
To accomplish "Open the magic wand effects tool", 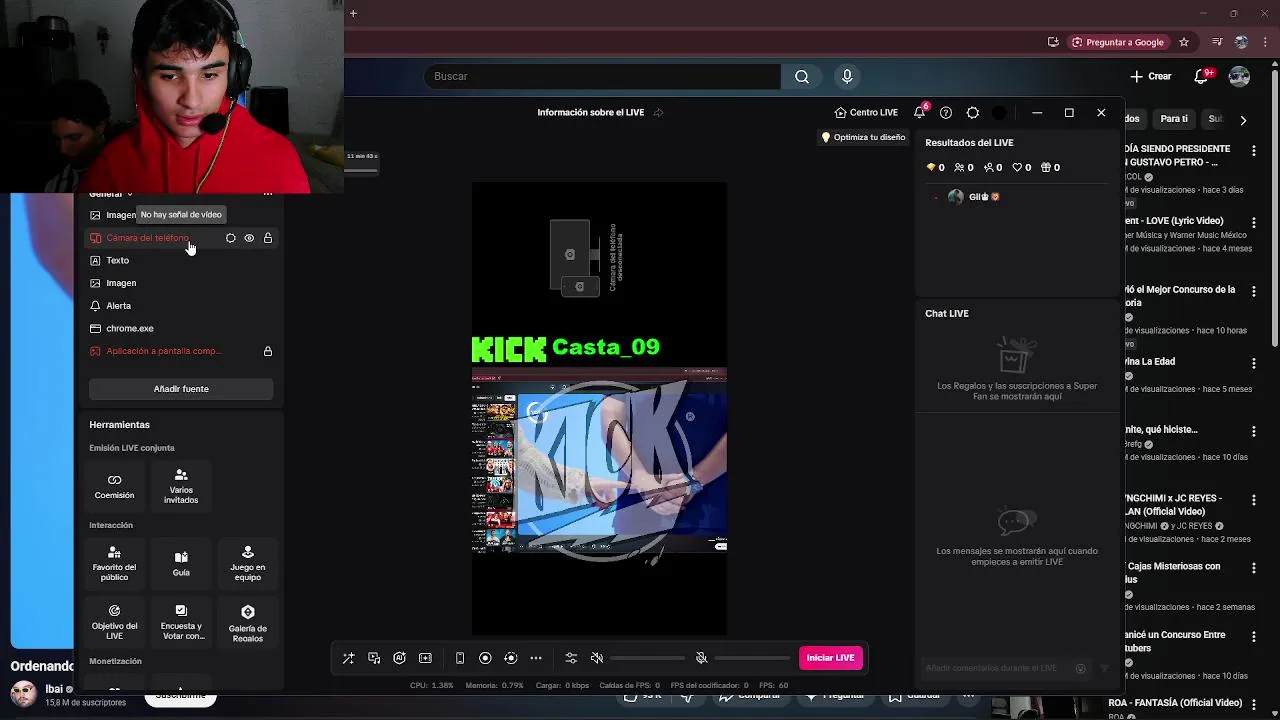I will coord(348,658).
